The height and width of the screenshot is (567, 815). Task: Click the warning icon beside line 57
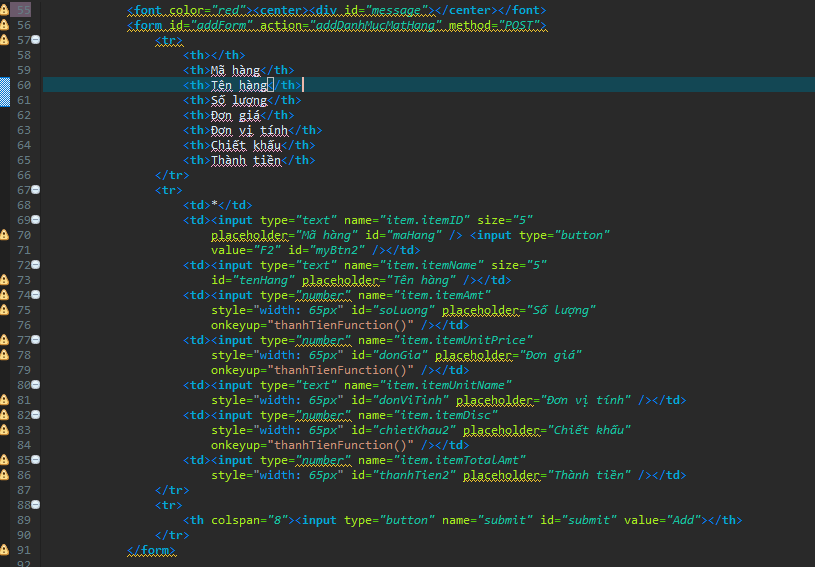(x=4, y=40)
